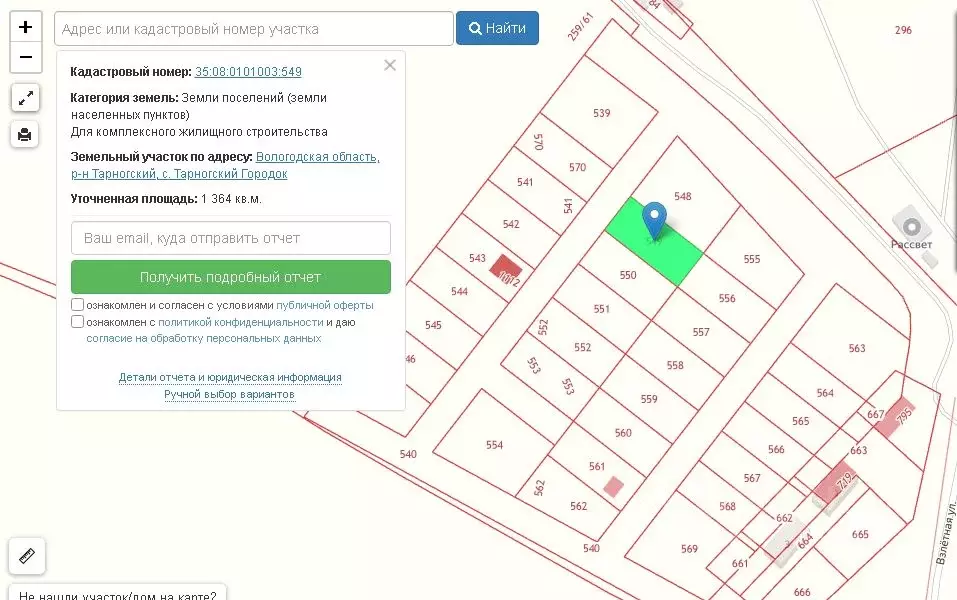Click the Взлётная ул. street label
Image resolution: width=957 pixels, height=600 pixels.
(x=948, y=532)
